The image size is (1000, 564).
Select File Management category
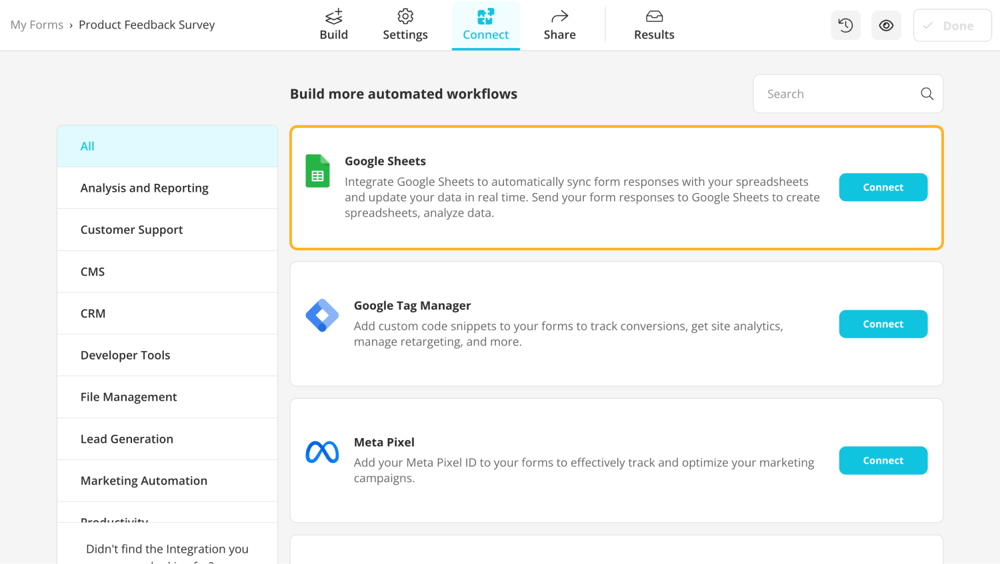167,397
